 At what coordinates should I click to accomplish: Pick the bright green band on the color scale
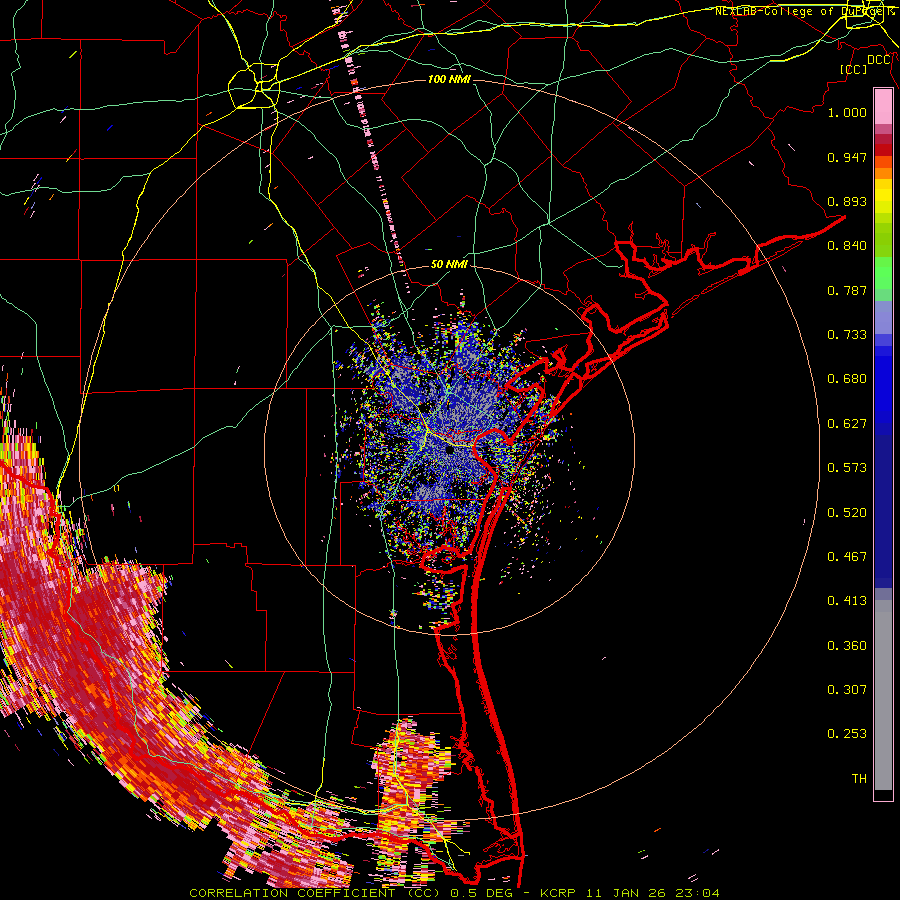(883, 272)
